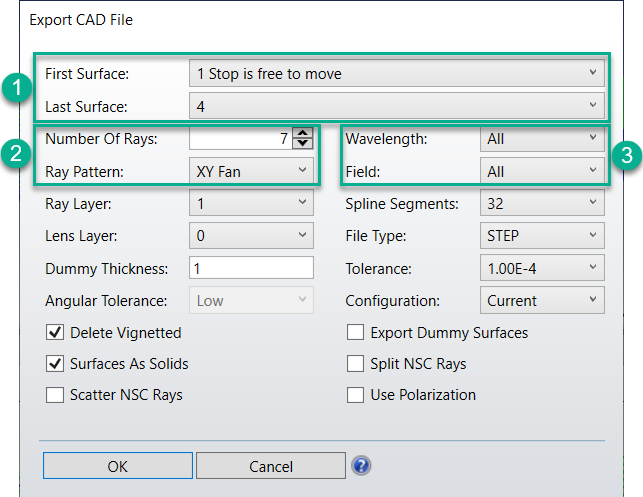Open the Spline Segments dropdown
This screenshot has height=497, width=643.
(x=542, y=204)
